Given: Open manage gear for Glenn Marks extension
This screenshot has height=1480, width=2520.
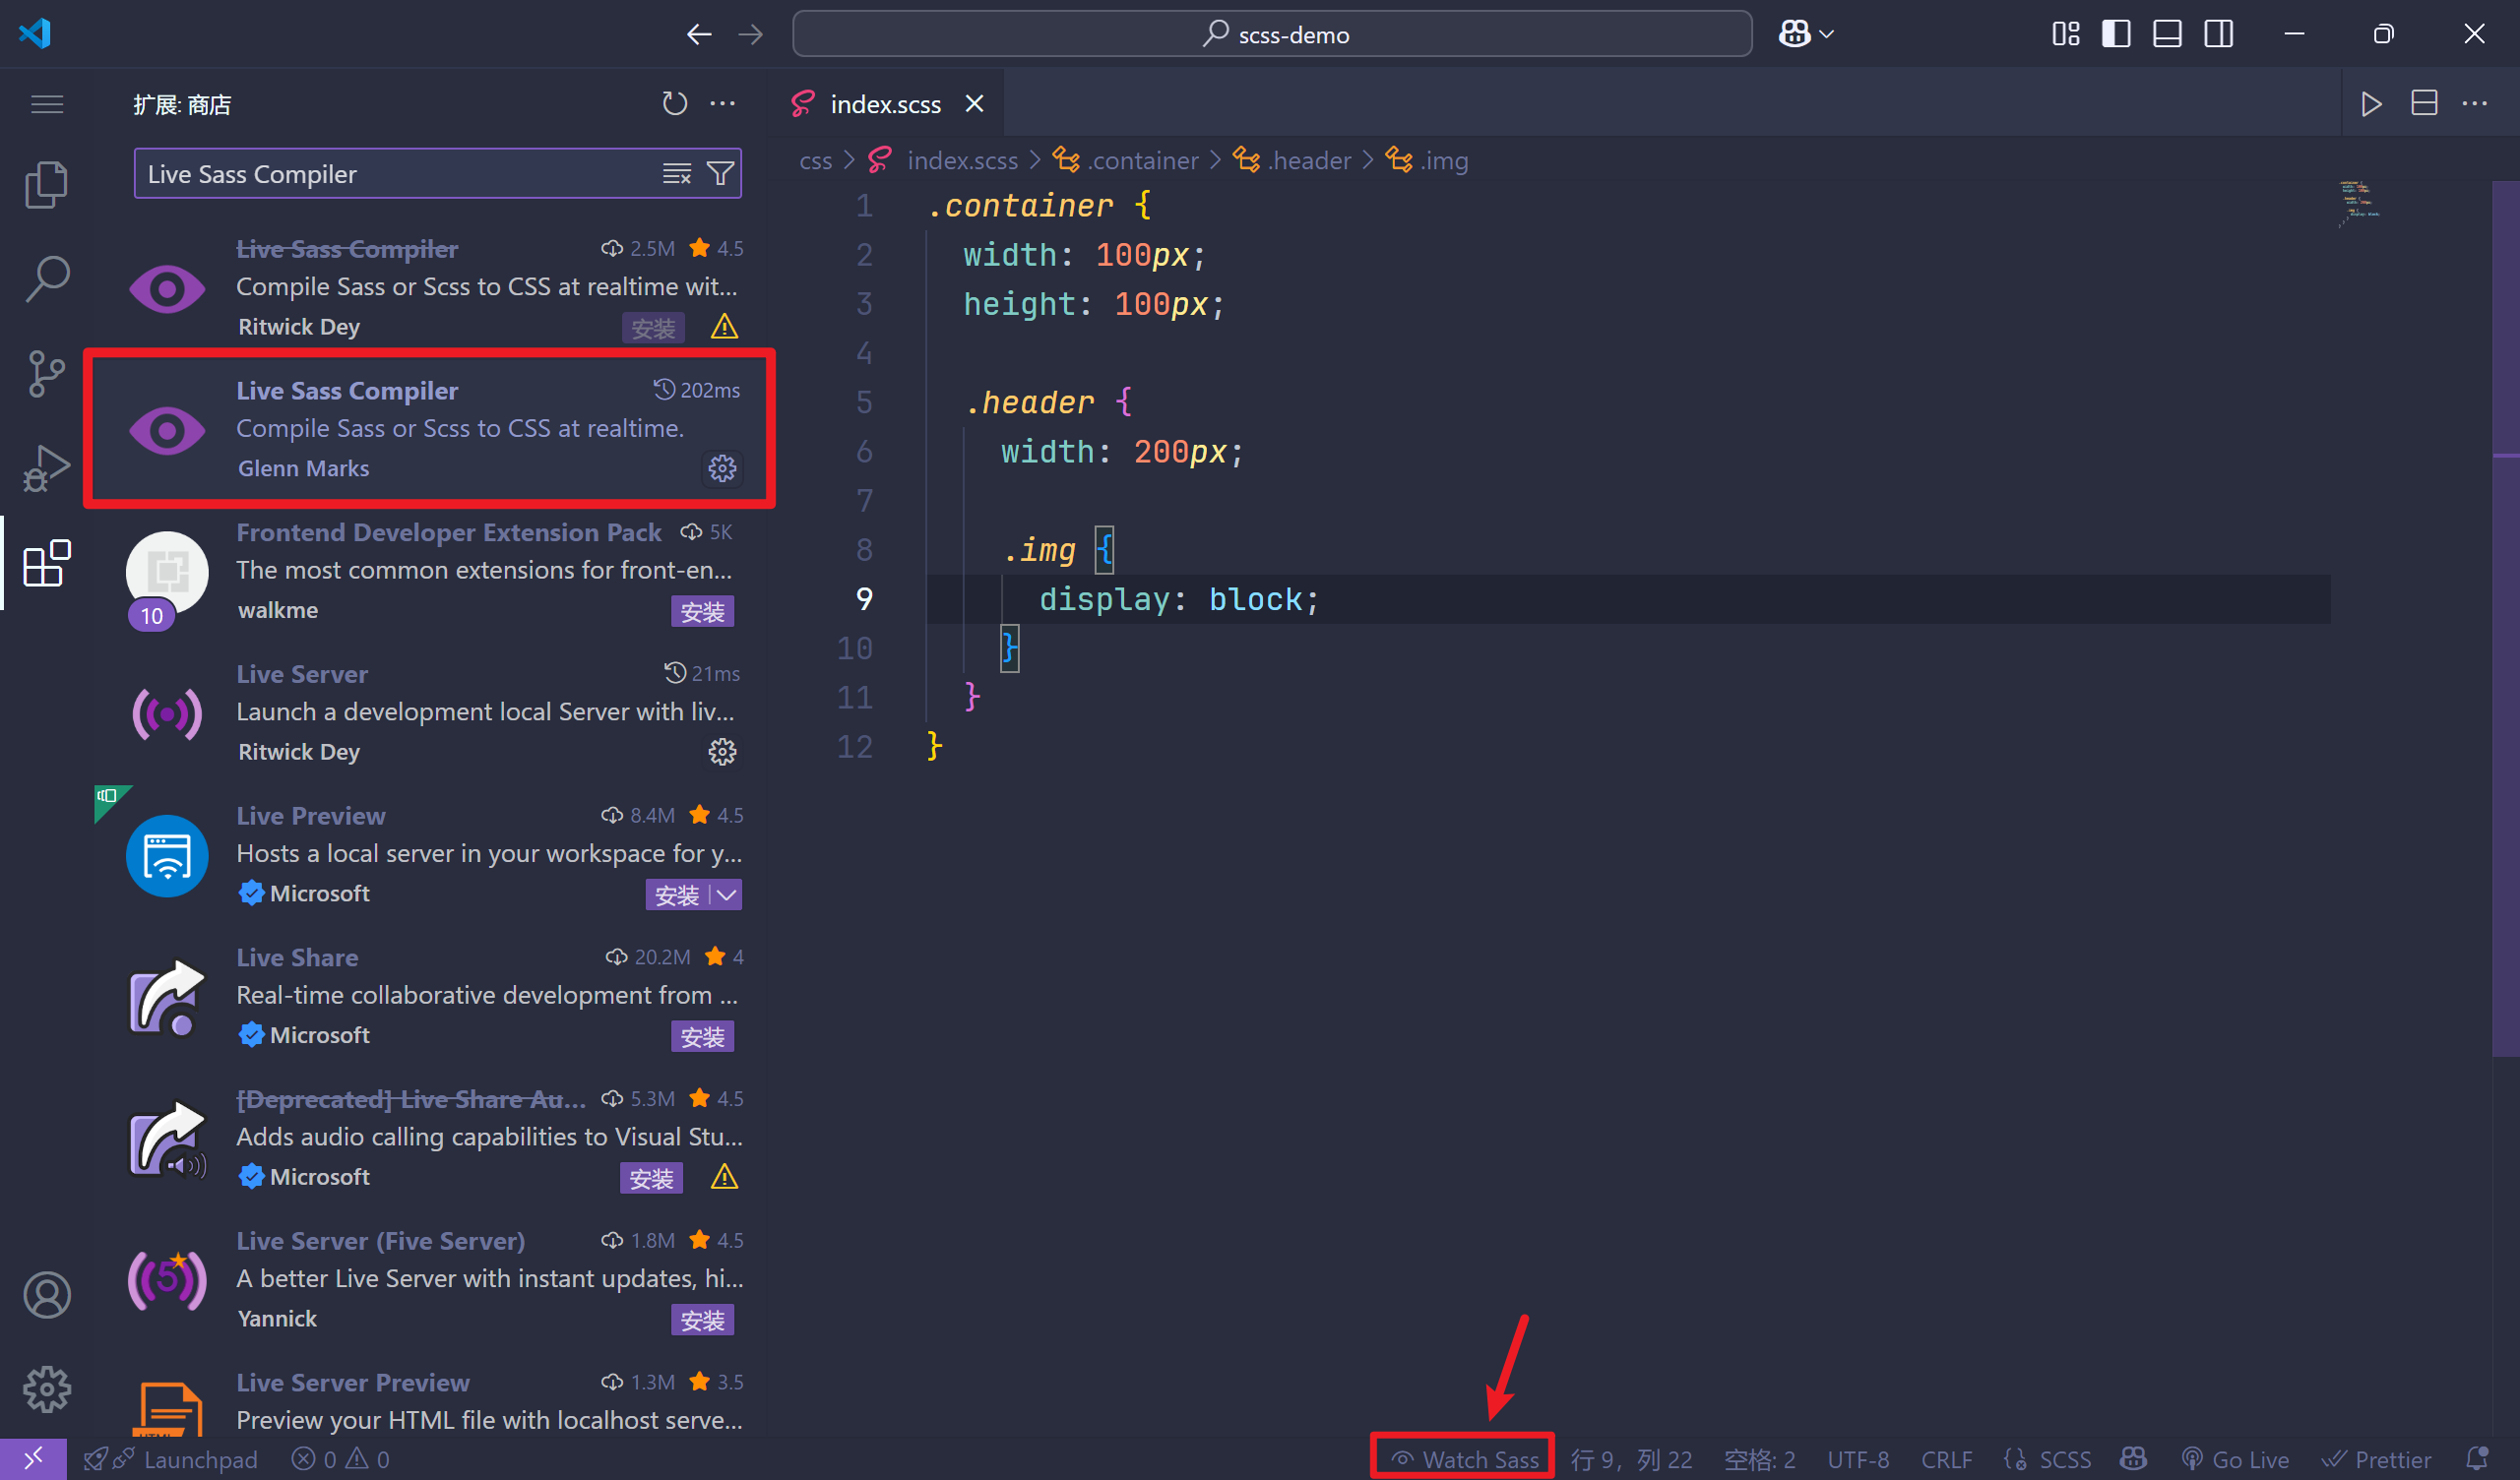Looking at the screenshot, I should (722, 468).
